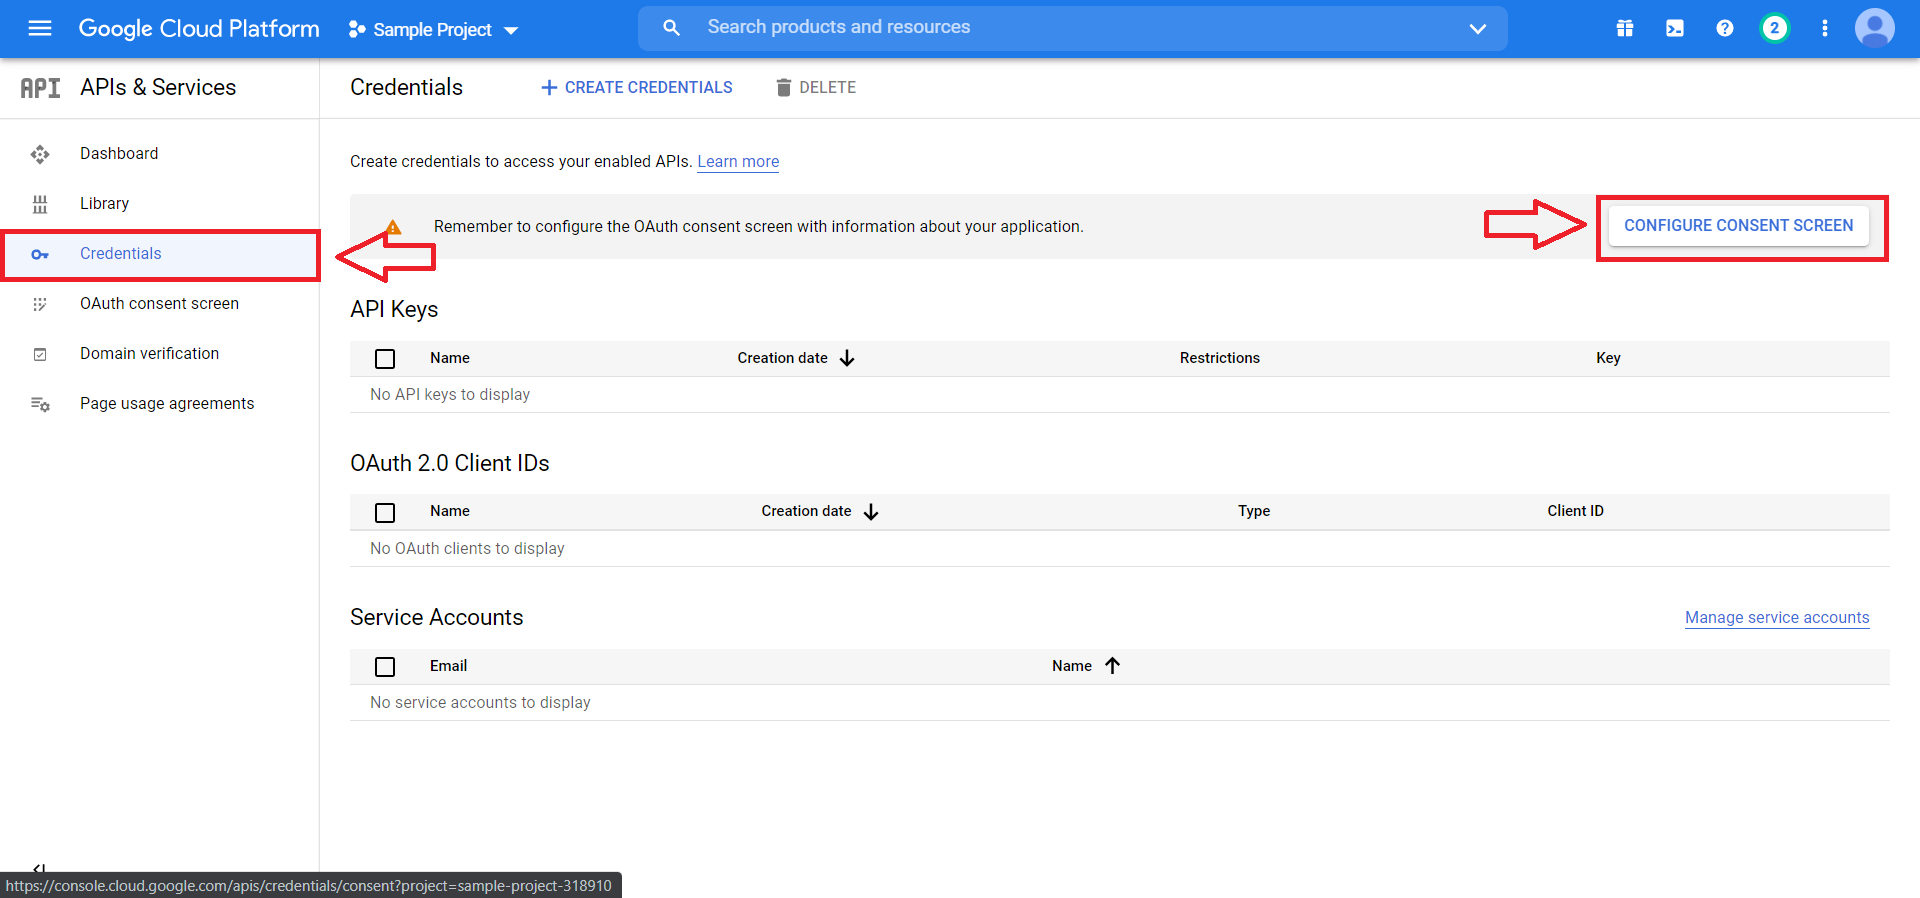The height and width of the screenshot is (898, 1920).
Task: Click the Google Cloud Platform logo text
Action: [x=199, y=28]
